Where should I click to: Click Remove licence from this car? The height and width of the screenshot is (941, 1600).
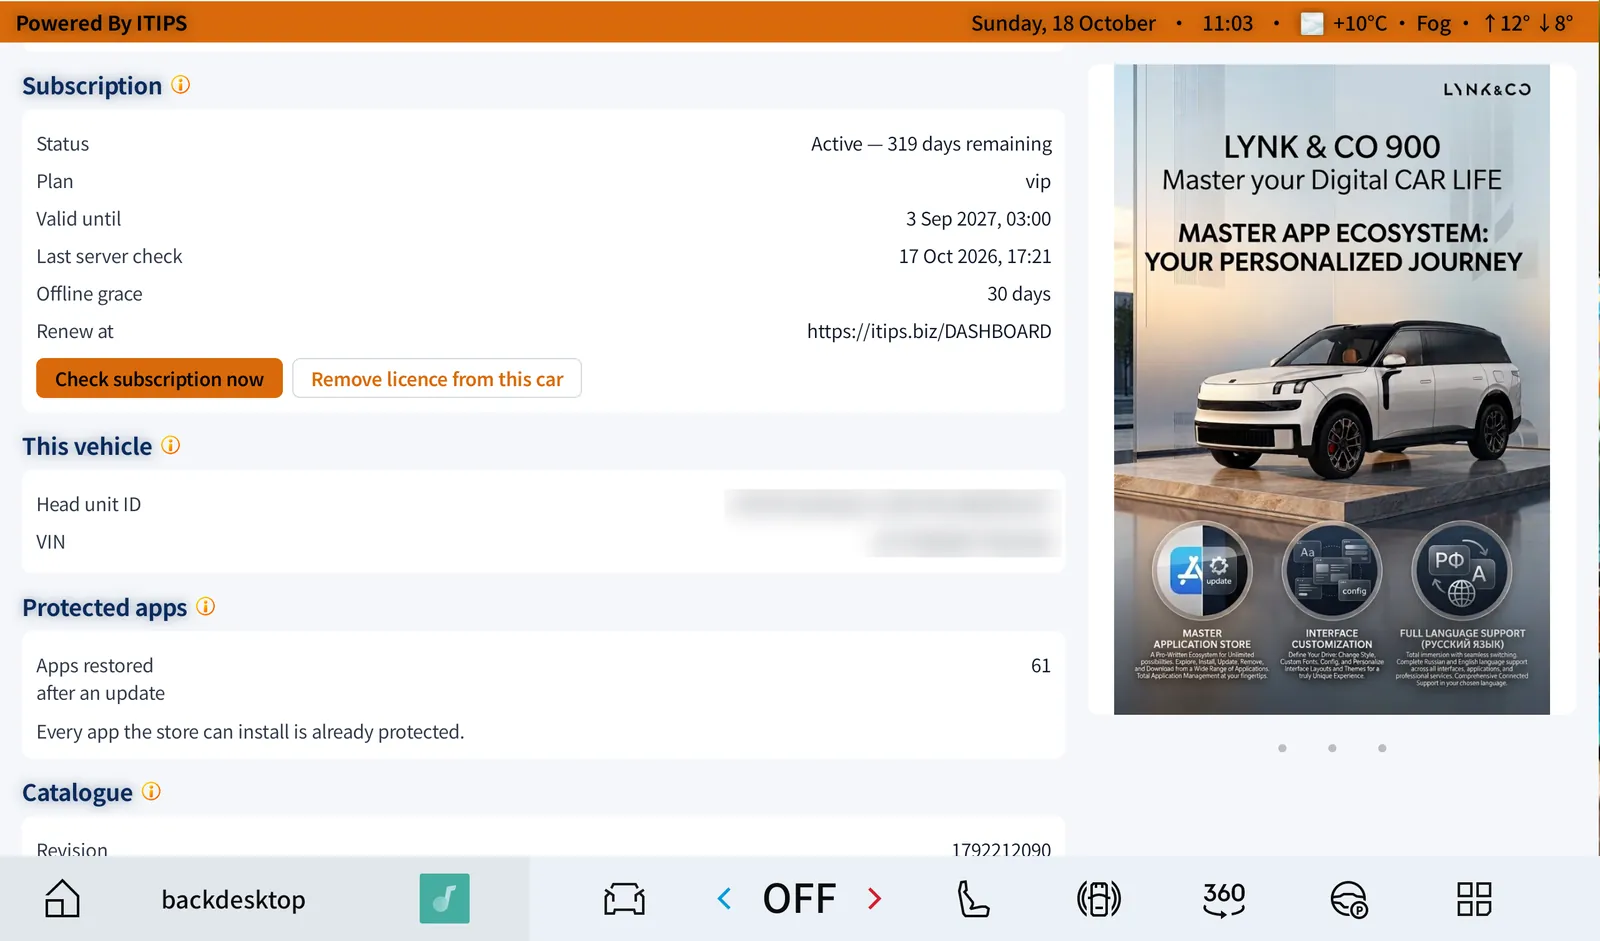coord(437,378)
